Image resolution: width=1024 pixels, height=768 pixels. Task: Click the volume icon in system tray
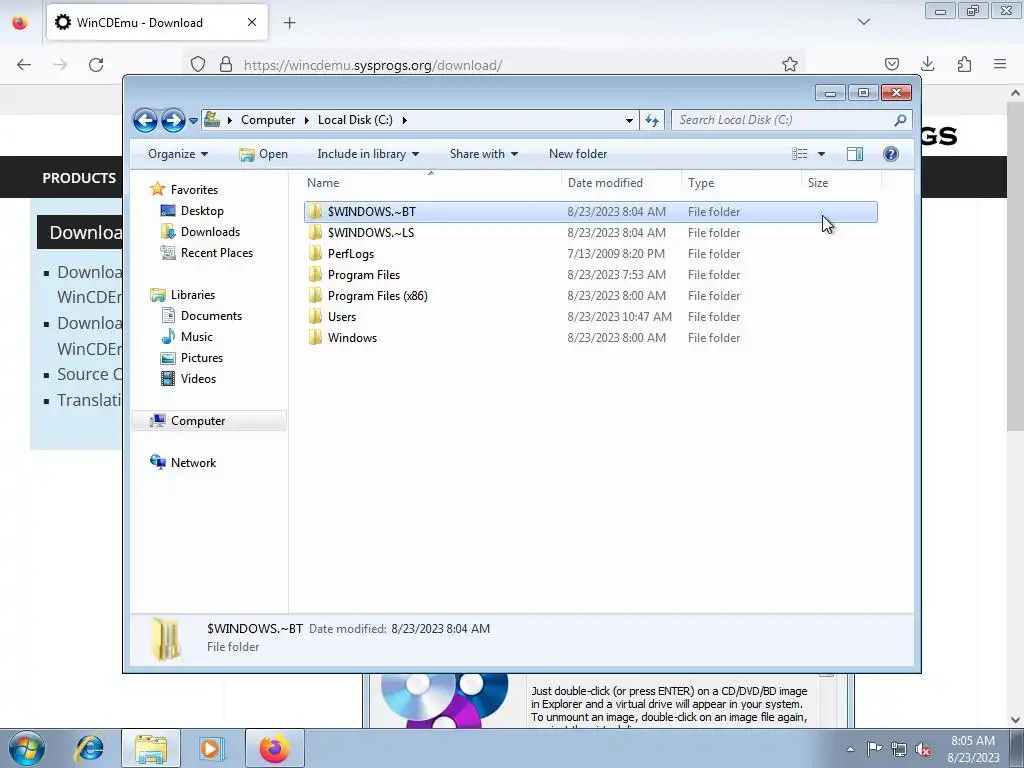click(923, 750)
